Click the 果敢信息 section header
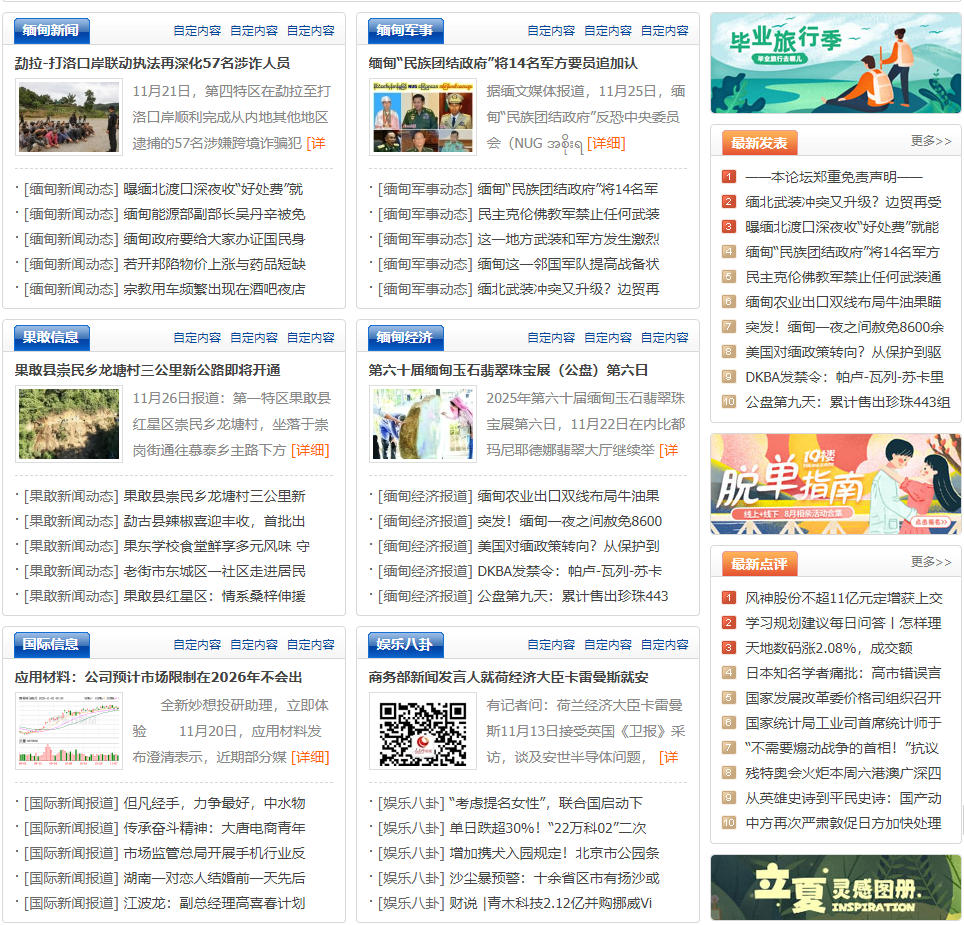 (x=51, y=337)
